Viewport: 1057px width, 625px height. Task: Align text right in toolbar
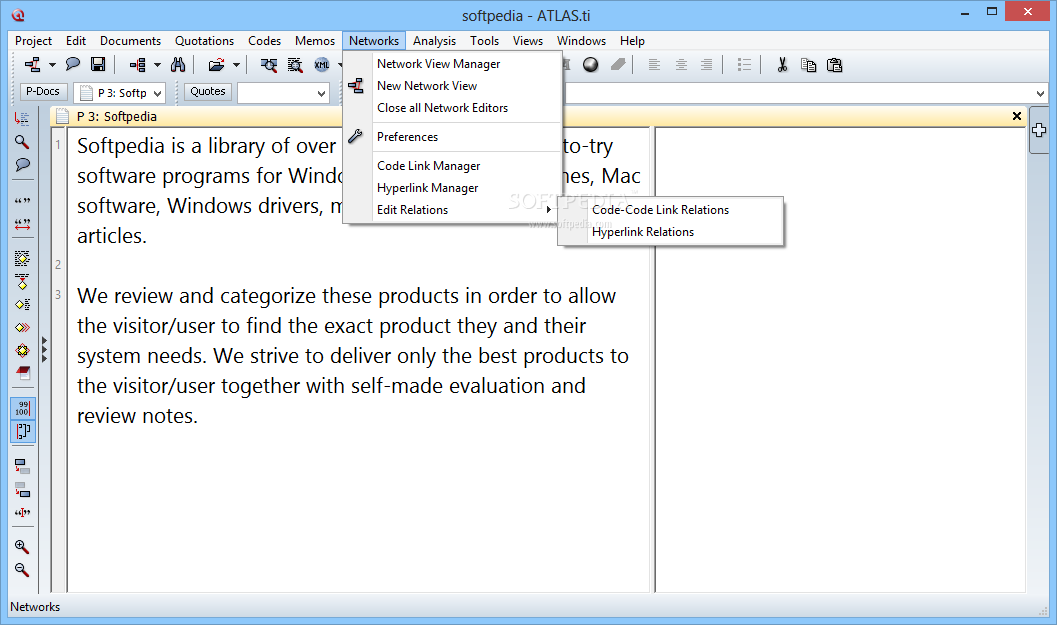706,65
